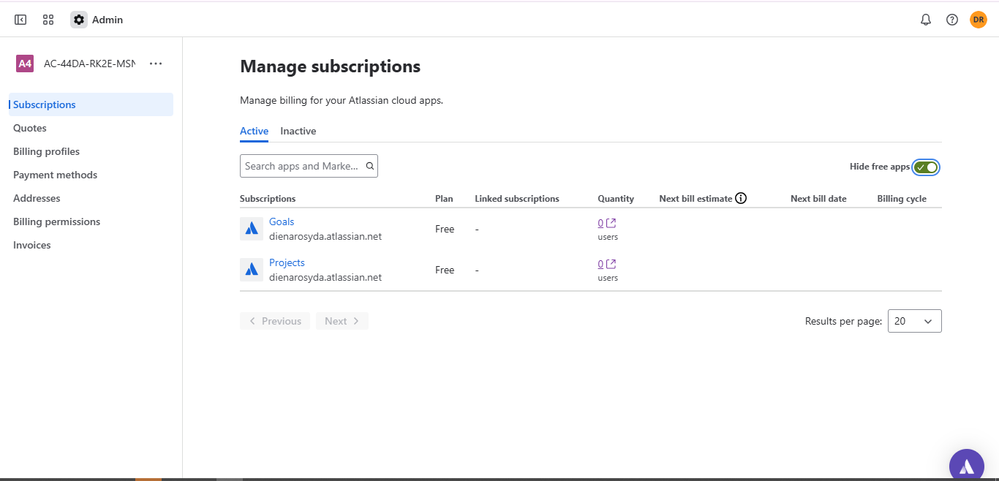Click the Next pagination button
Viewport: 999px width, 481px height.
click(342, 321)
